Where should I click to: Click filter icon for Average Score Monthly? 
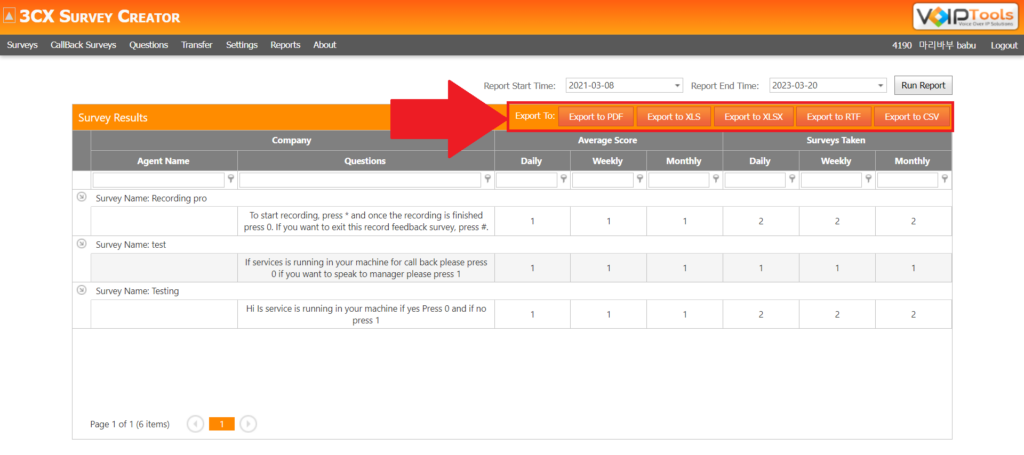click(x=716, y=180)
